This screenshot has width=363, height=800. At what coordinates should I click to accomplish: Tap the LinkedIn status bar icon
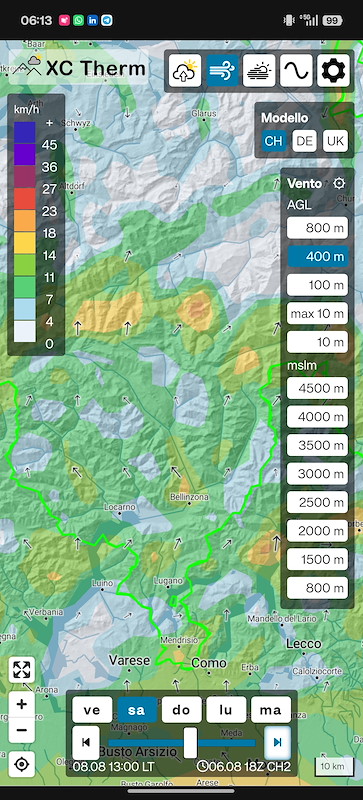pyautogui.click(x=92, y=20)
